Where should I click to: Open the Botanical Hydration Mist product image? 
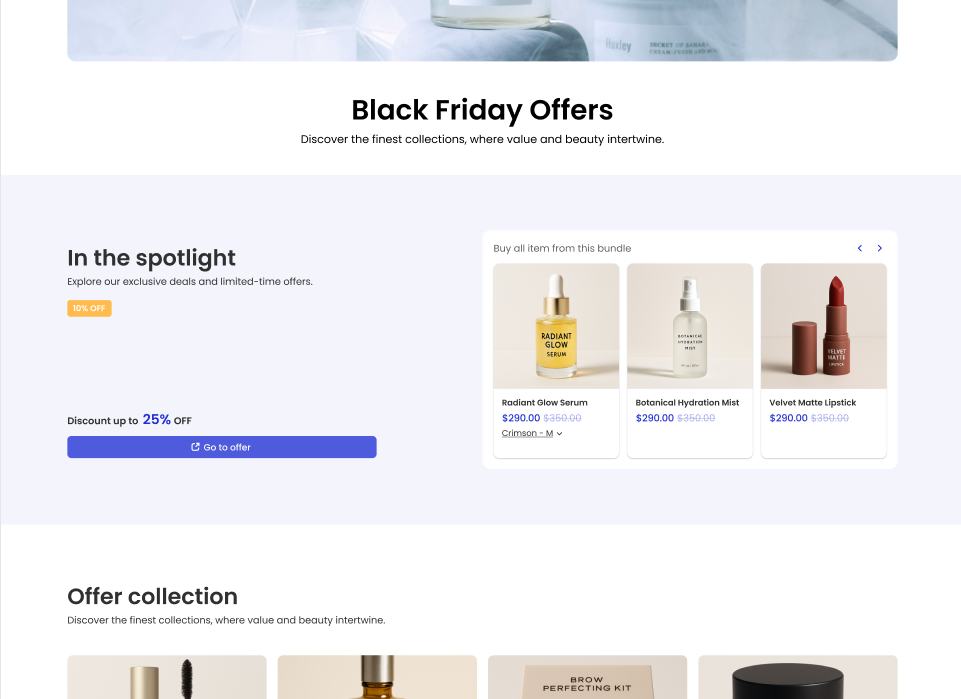(690, 326)
